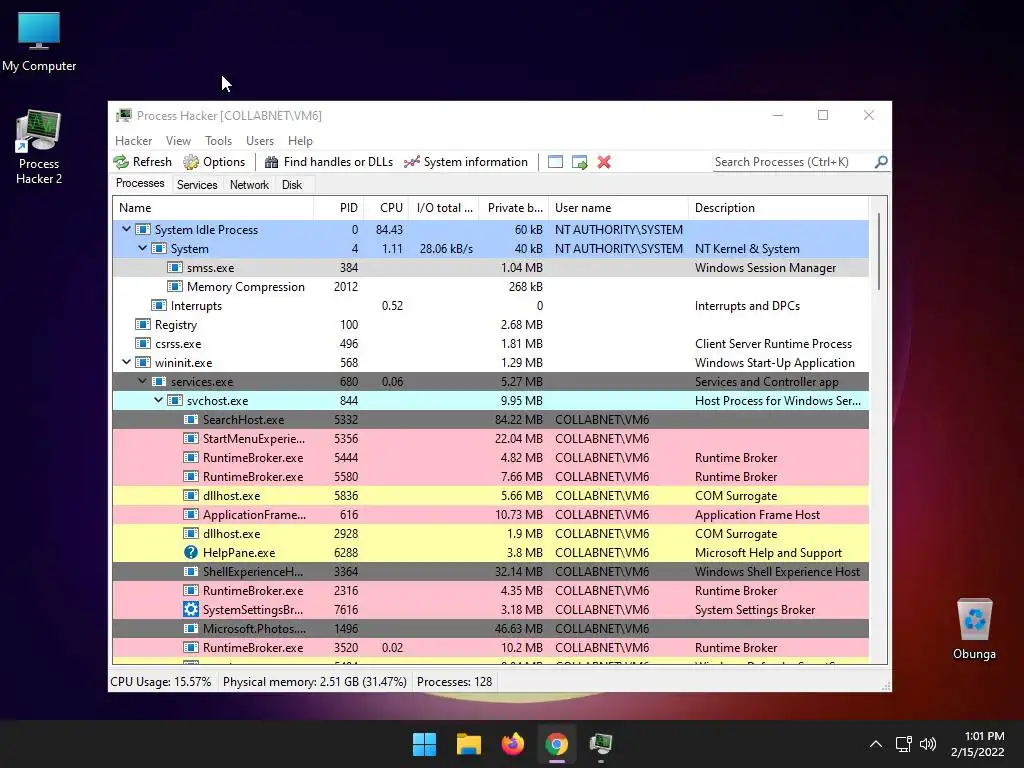Open My Computer desktop icon
The height and width of the screenshot is (768, 1024).
click(x=39, y=42)
